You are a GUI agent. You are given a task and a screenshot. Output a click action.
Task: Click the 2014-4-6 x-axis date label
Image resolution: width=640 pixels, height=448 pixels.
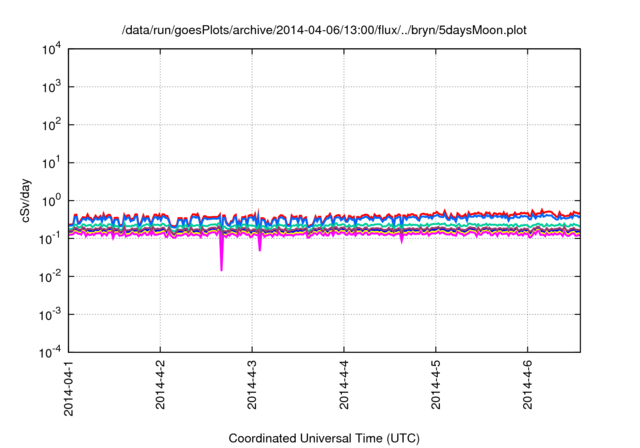pos(528,385)
